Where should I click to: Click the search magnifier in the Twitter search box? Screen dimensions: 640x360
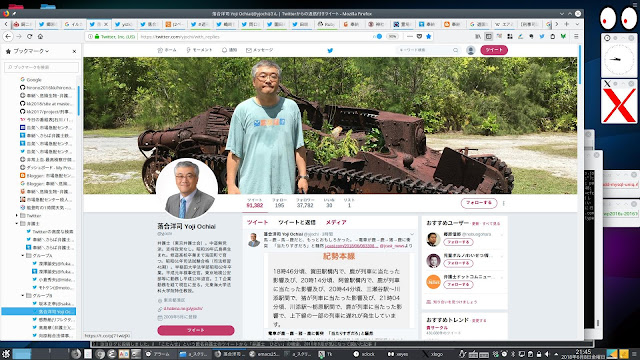(x=455, y=50)
